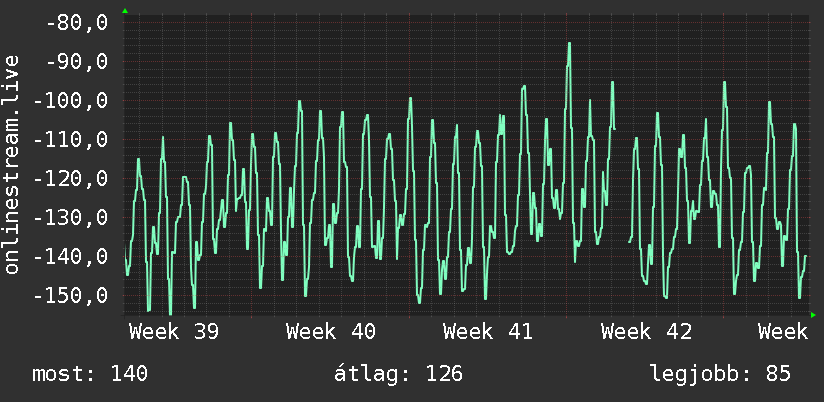
Task: Click the '-90,0' y-axis value
Action: [78, 61]
